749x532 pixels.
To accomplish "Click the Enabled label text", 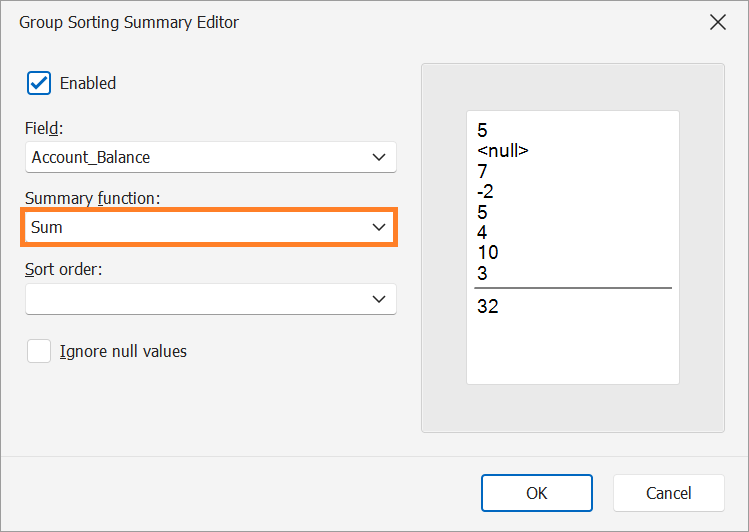I will click(x=88, y=83).
